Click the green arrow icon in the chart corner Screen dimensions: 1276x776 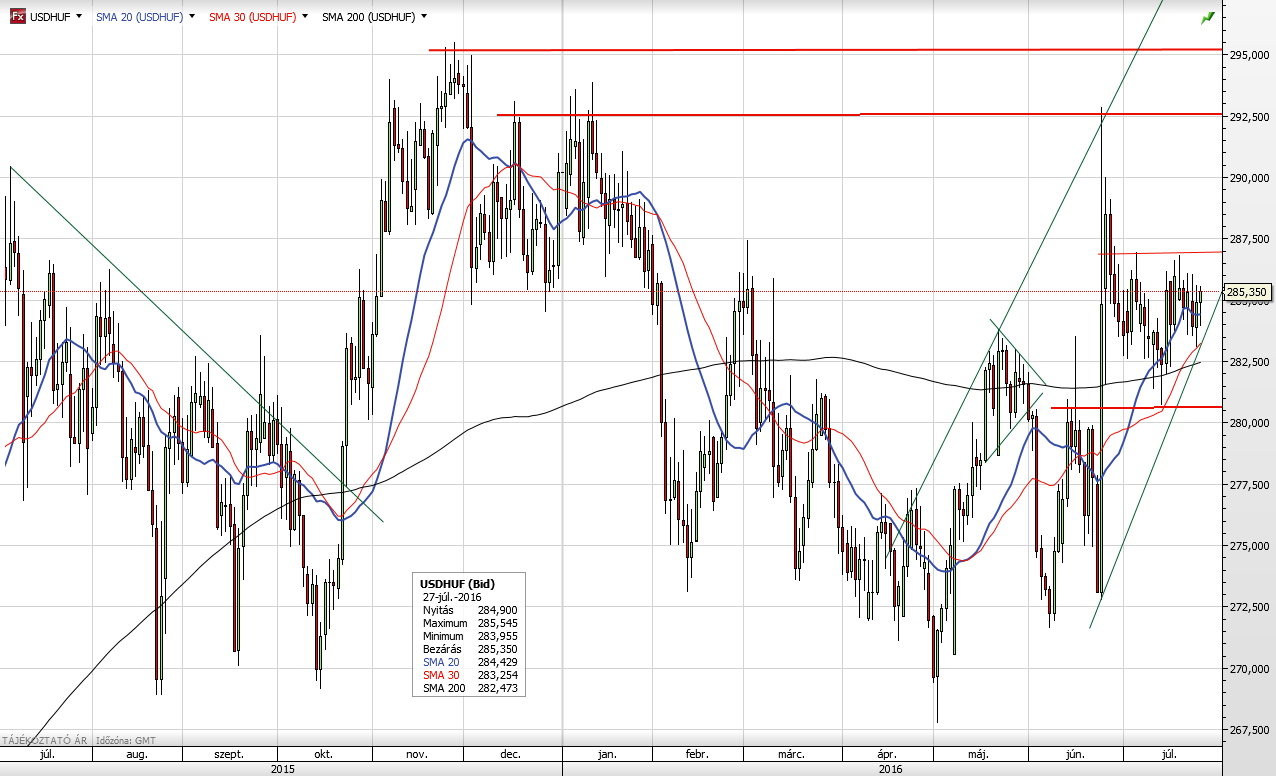1208,17
